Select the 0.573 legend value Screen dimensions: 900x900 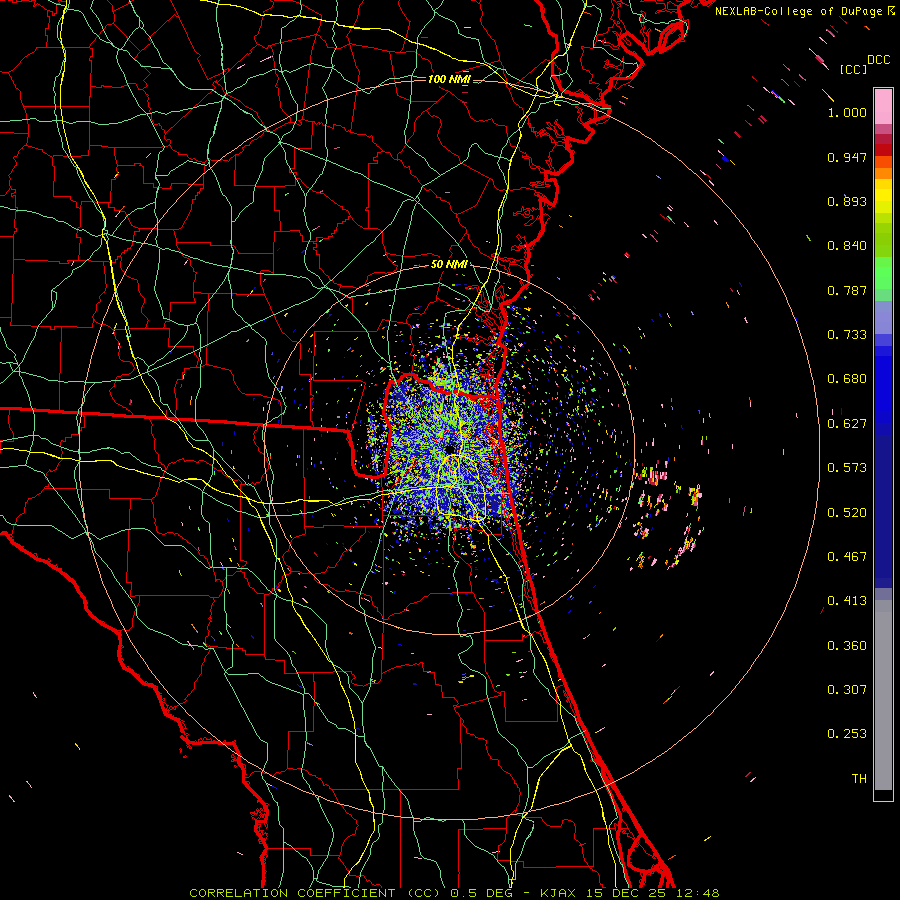click(847, 468)
